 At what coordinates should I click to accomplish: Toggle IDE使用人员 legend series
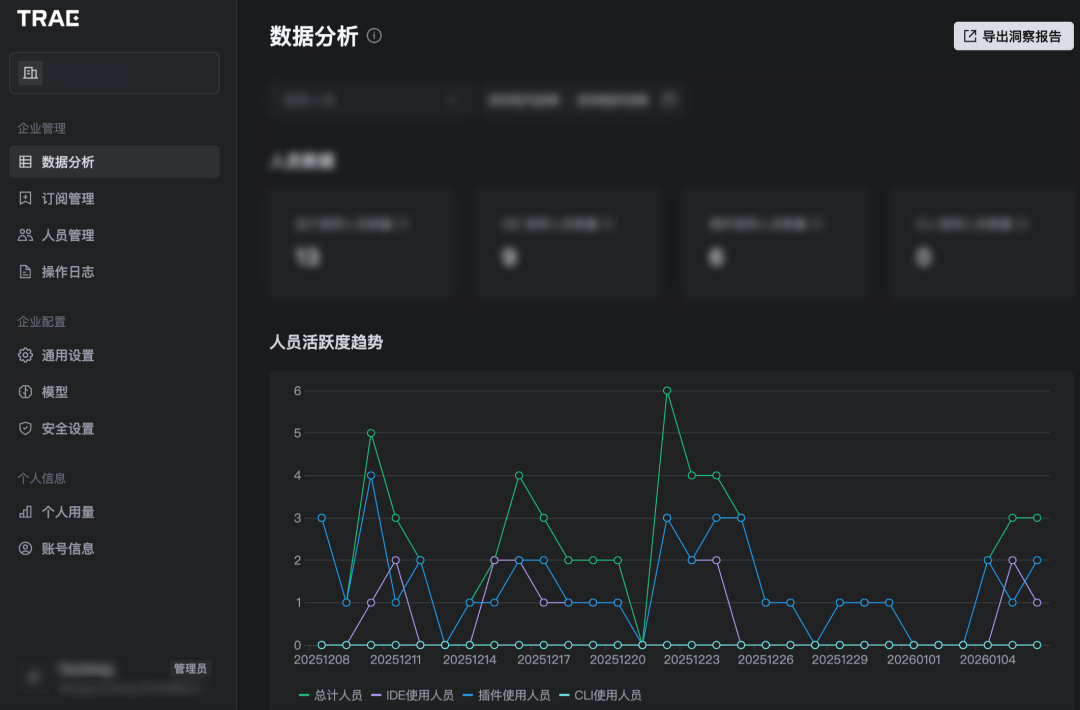412,695
